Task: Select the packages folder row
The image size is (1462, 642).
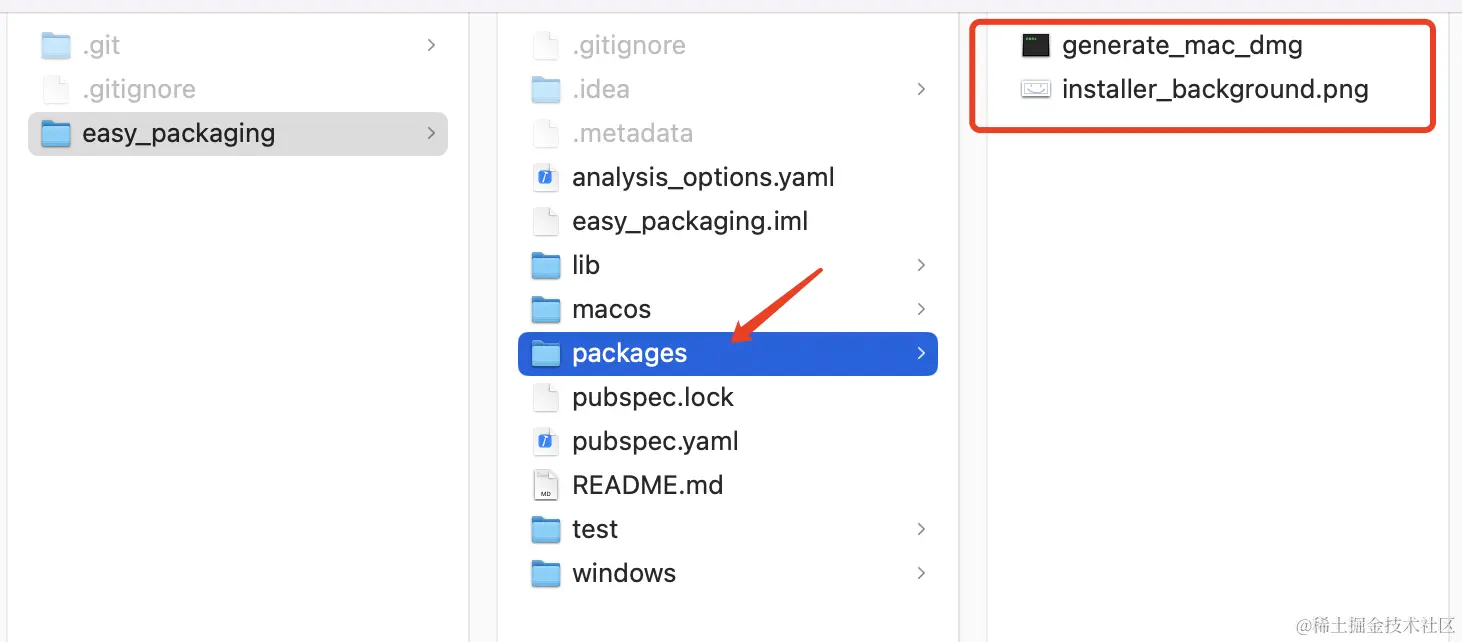Action: point(728,353)
